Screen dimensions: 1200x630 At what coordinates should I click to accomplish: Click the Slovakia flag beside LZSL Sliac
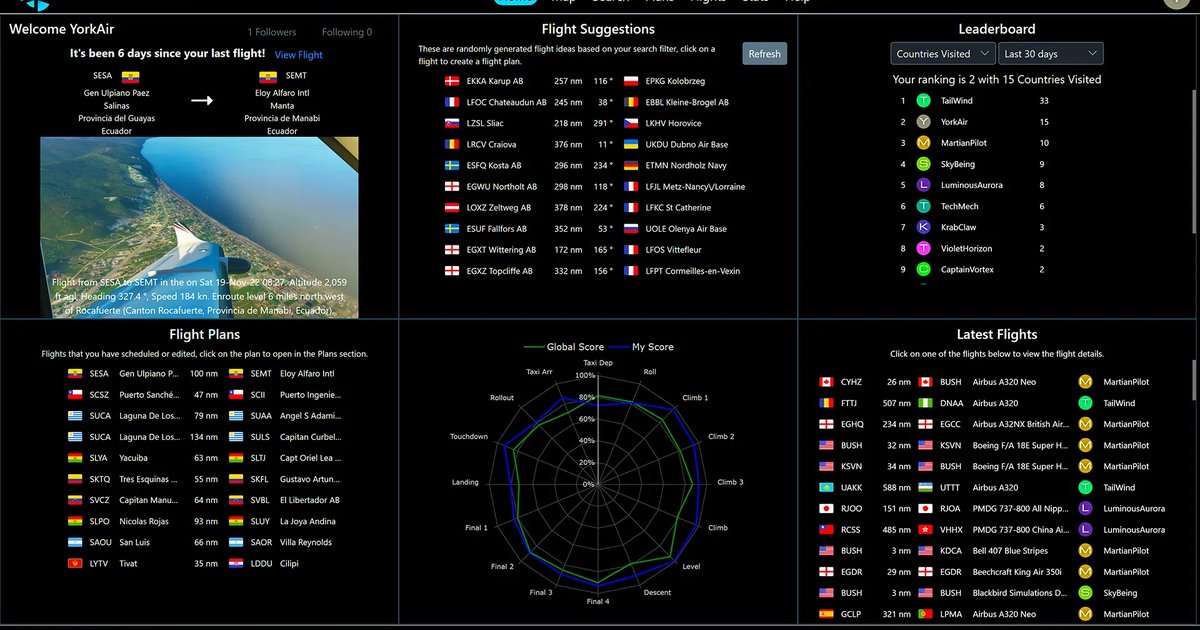[451, 123]
